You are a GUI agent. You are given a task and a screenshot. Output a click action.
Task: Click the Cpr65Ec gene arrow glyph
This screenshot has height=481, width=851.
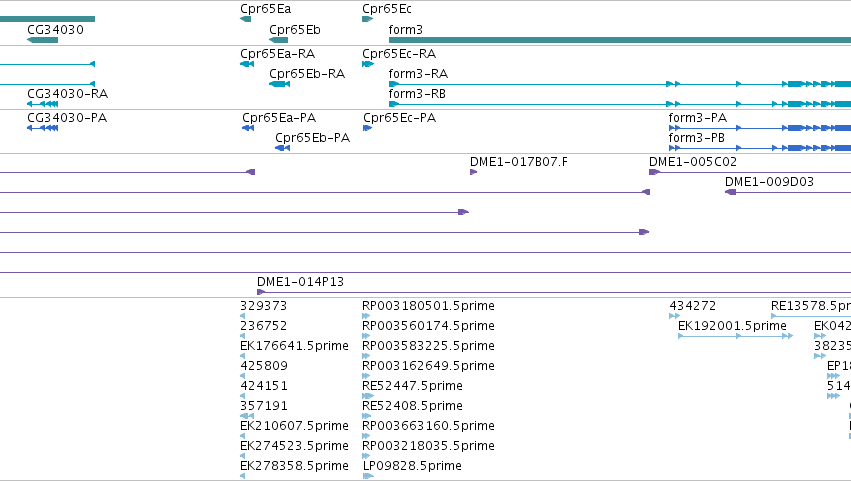click(x=367, y=20)
